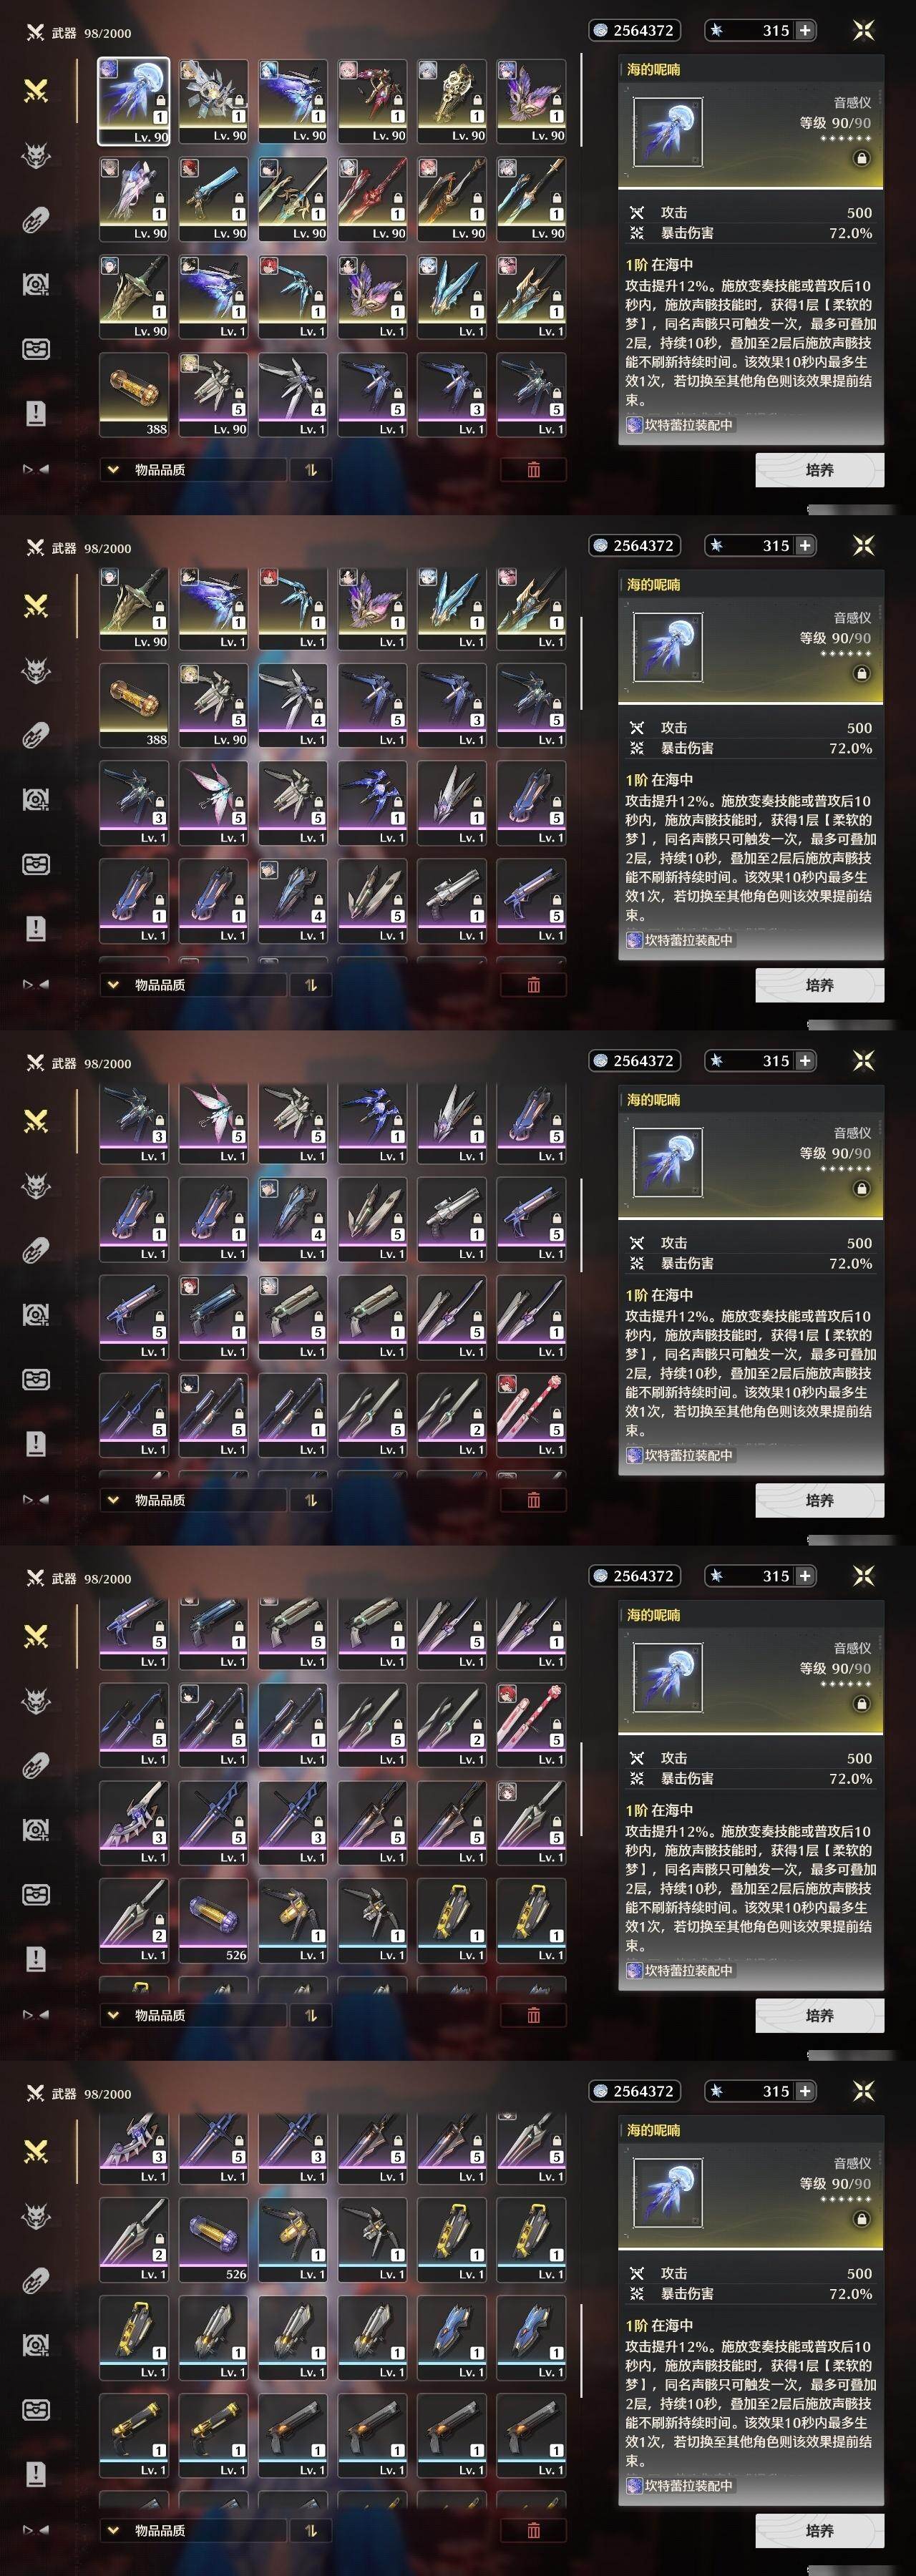Viewport: 916px width, 2576px height.
Task: Open the pill-shaped consumables category in the first view
Action: pos(36,220)
